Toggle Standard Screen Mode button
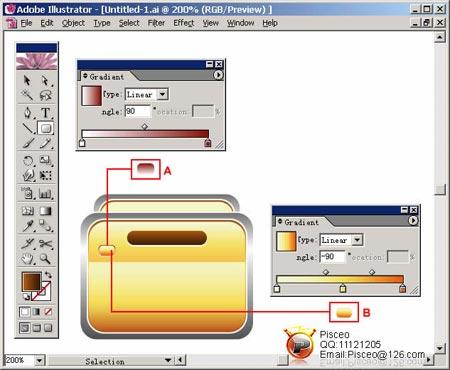Screen dimensions: 450x370 coord(24,328)
